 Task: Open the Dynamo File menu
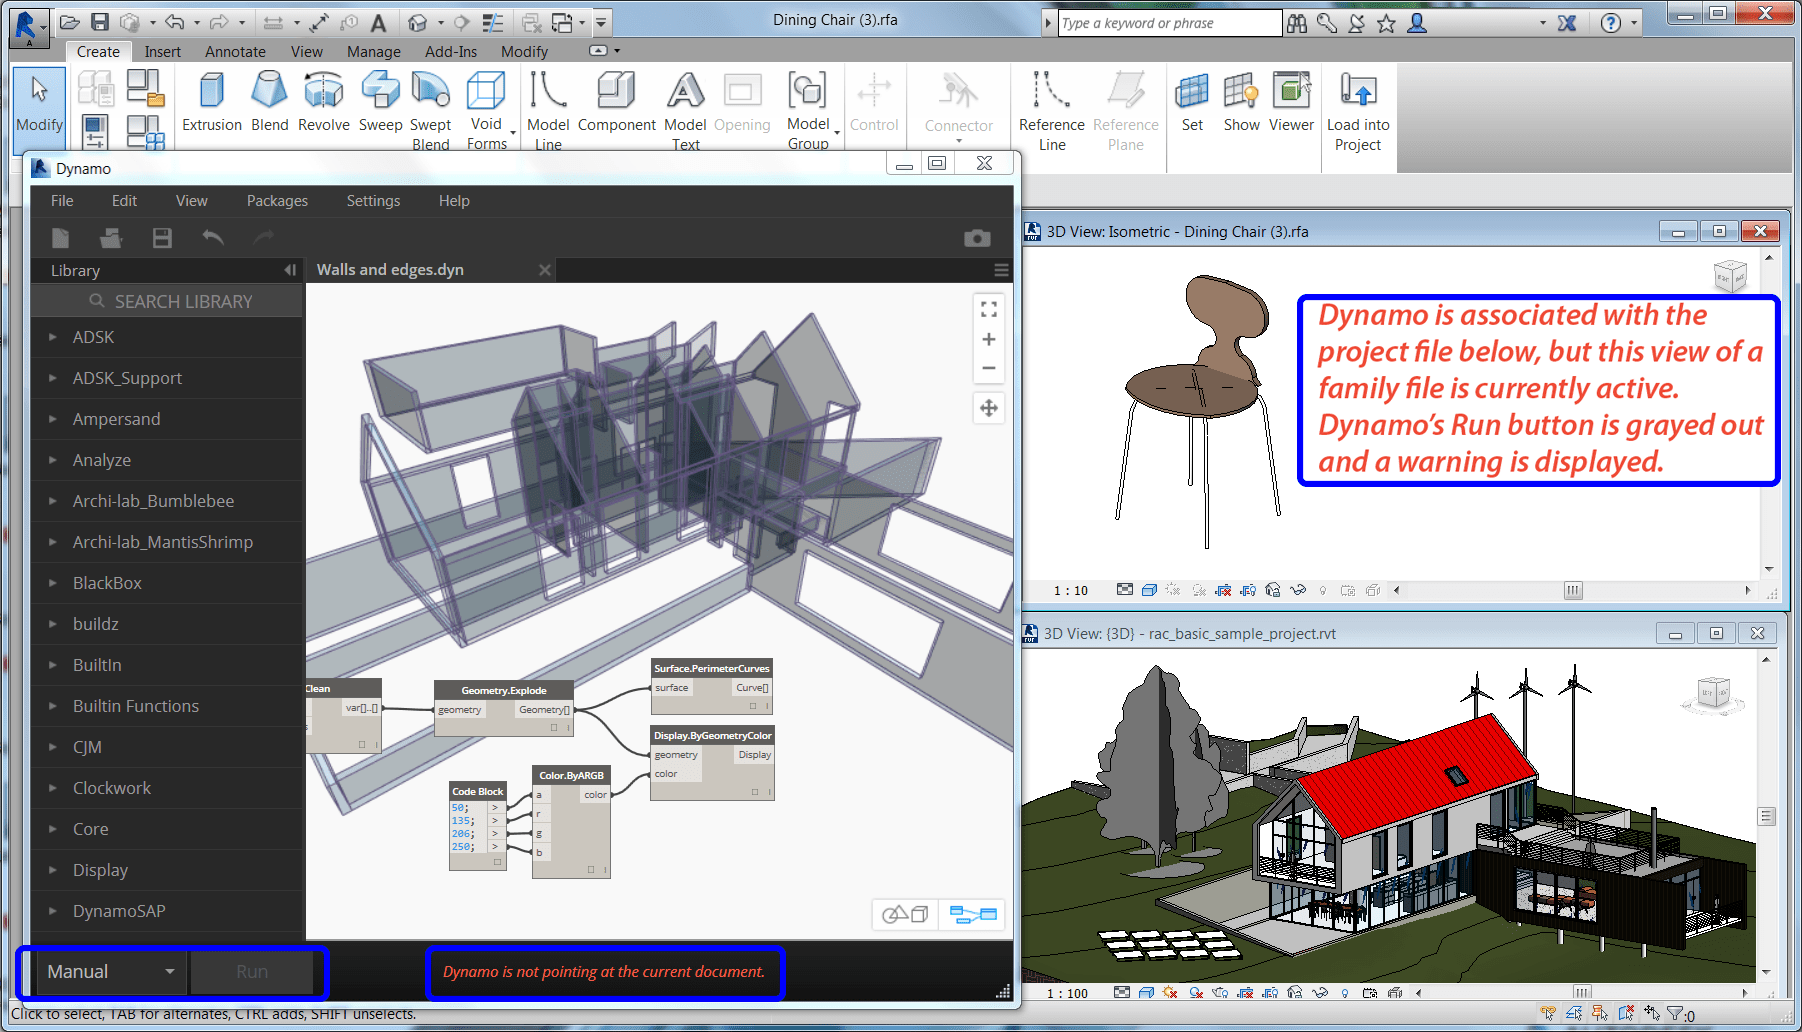(62, 201)
